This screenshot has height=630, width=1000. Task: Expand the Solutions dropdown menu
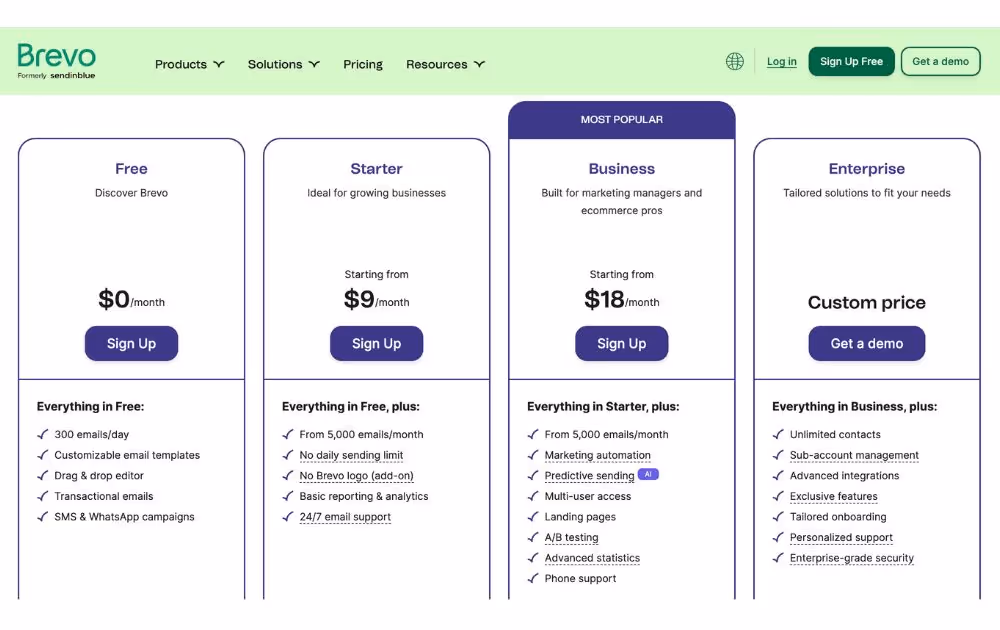click(x=283, y=65)
